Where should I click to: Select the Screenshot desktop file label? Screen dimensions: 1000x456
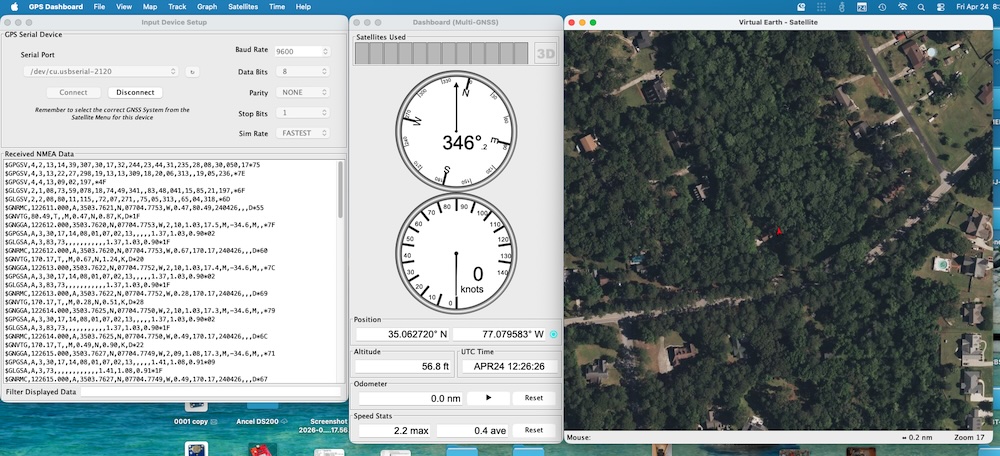[x=325, y=425]
